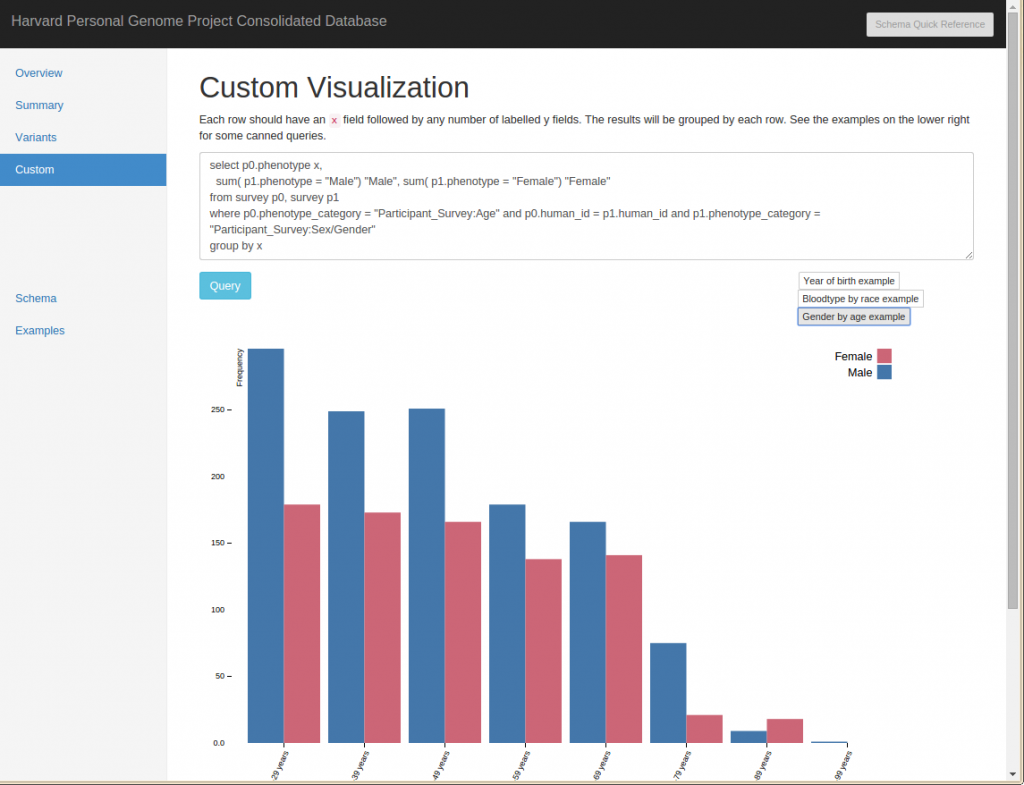The width and height of the screenshot is (1024, 785).
Task: Click the Male legend color swatch
Action: (x=884, y=372)
